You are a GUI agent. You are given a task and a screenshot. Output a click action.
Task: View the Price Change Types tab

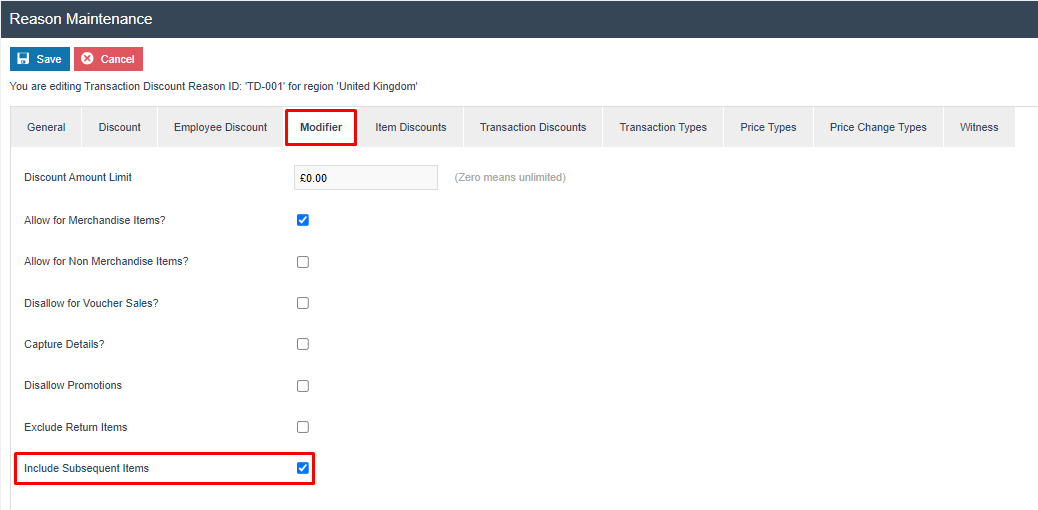pos(878,127)
